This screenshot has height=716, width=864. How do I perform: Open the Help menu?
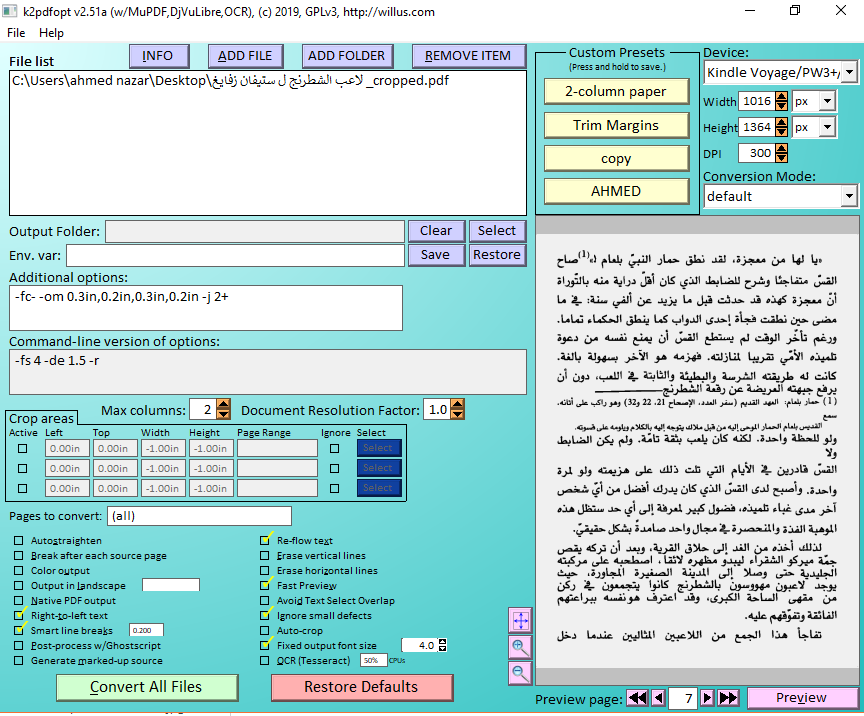click(x=51, y=33)
